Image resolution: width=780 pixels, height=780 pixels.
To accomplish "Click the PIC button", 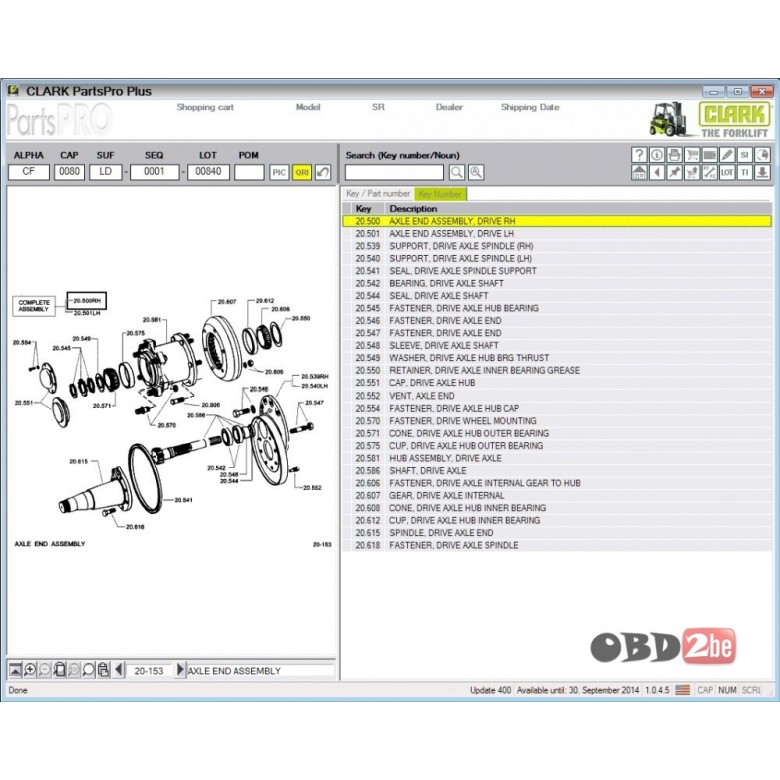I will click(279, 172).
